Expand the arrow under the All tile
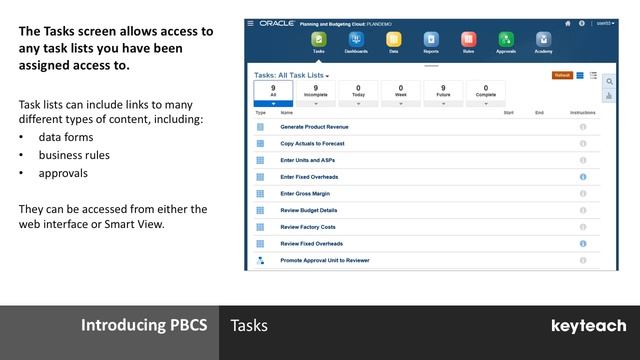This screenshot has height=360, width=640. (273, 104)
